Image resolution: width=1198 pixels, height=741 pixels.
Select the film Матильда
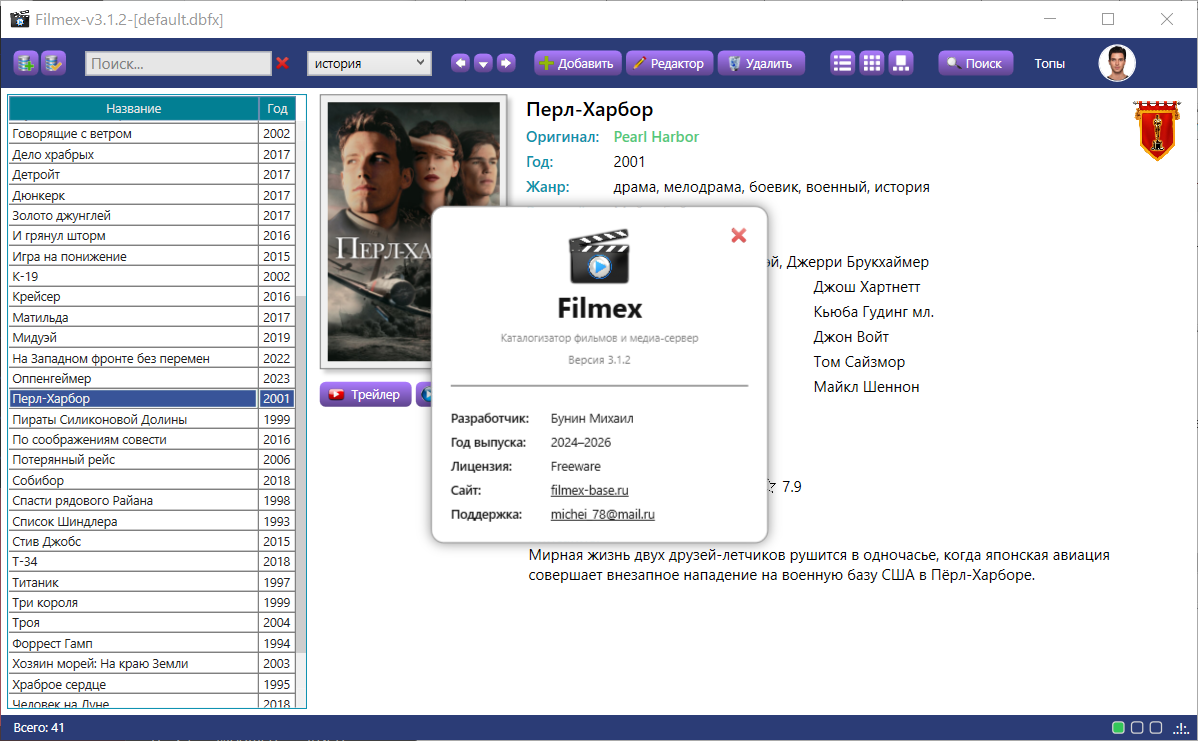click(152, 317)
